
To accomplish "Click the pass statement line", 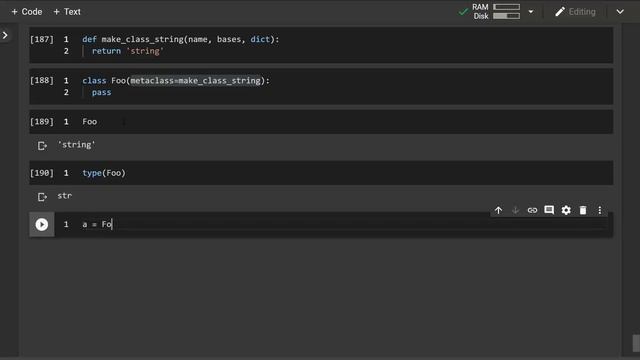I will [101, 92].
